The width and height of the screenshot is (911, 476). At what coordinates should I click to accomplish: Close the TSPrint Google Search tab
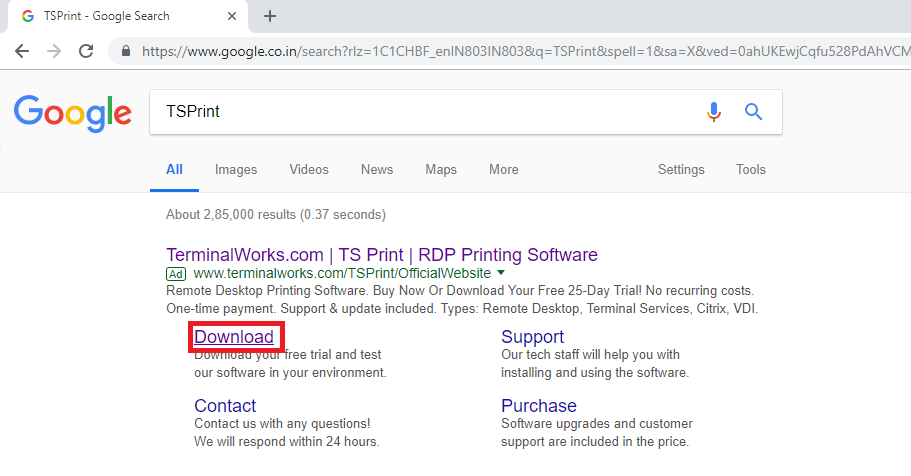tap(232, 16)
